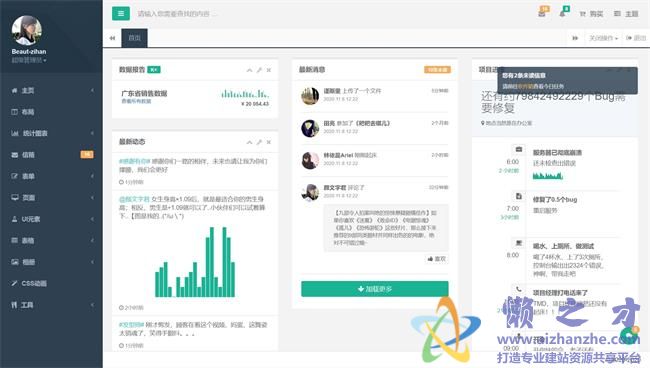Open the 布局 sidebar item
Image resolution: width=650 pixels, height=368 pixels.
click(28, 112)
